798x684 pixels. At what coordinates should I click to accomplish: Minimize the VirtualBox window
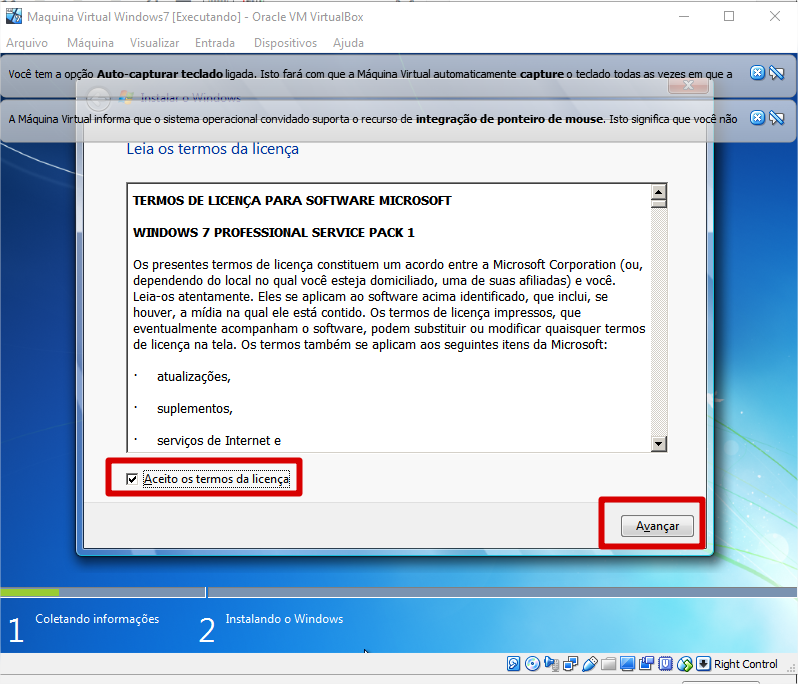tap(684, 16)
